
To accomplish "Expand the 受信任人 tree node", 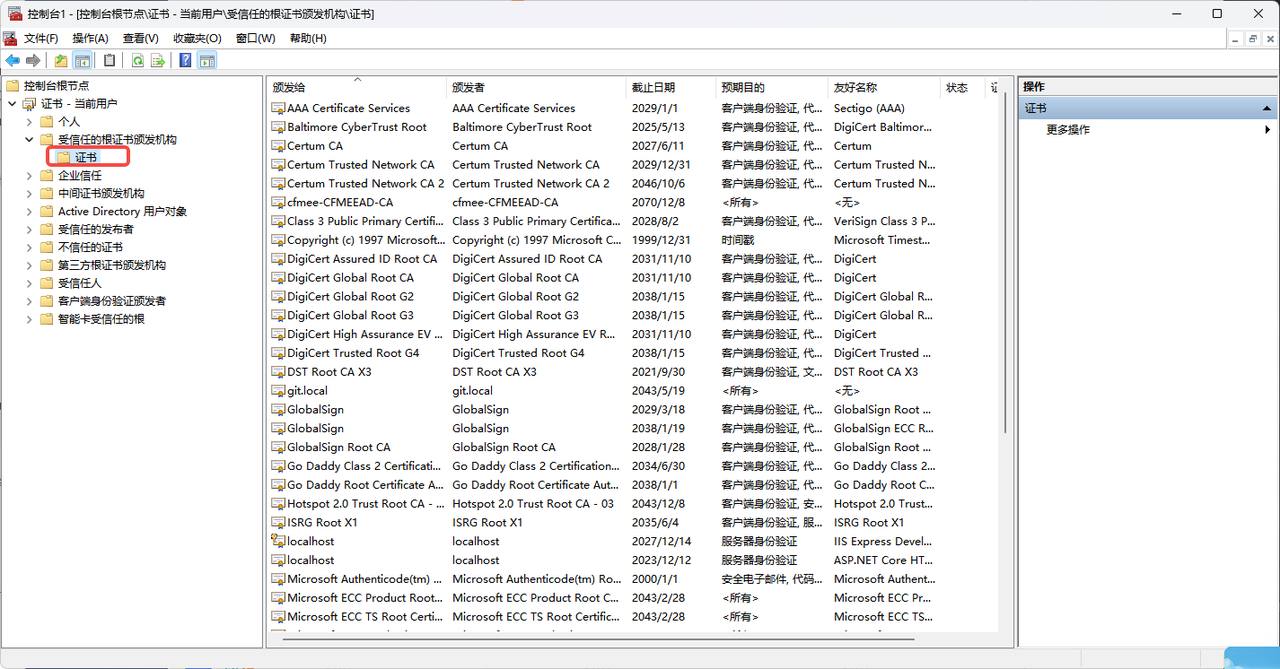I will point(29,284).
